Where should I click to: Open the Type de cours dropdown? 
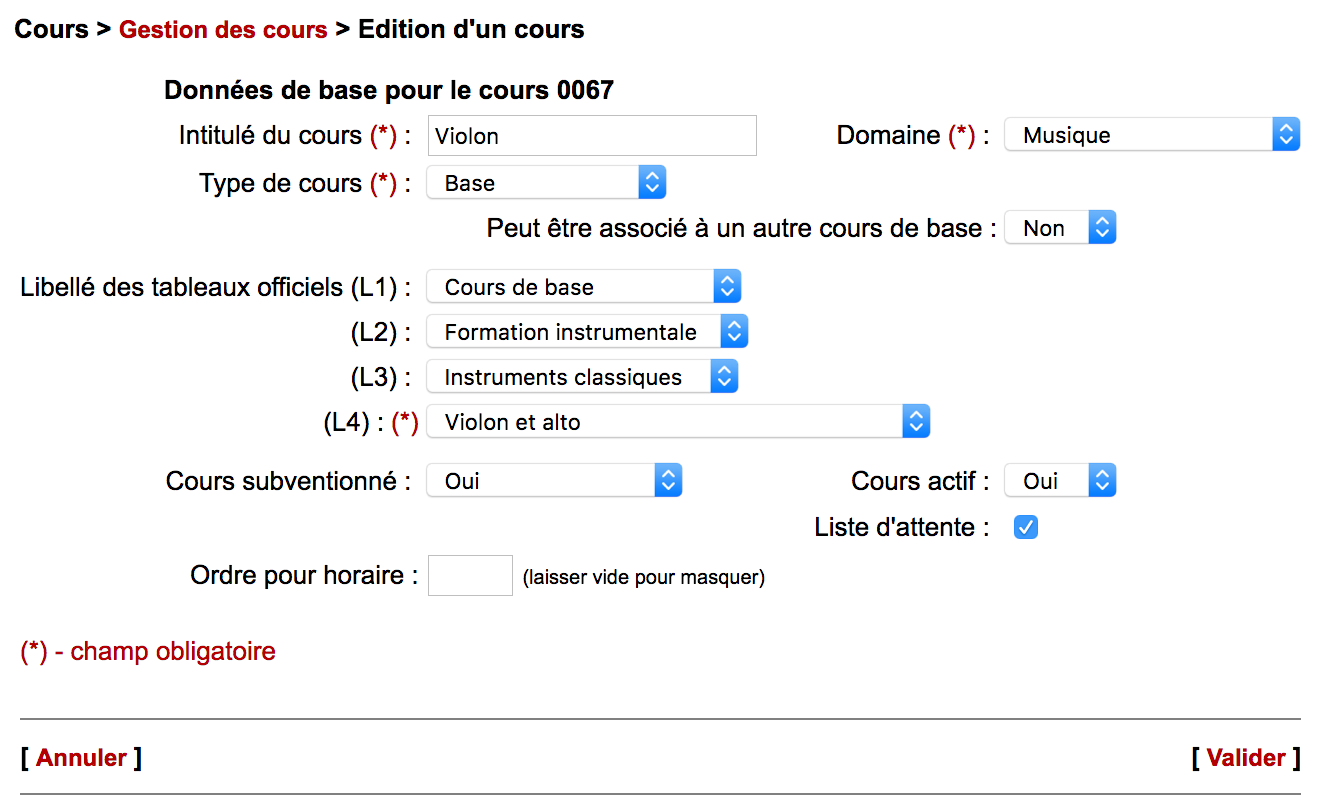pyautogui.click(x=545, y=183)
